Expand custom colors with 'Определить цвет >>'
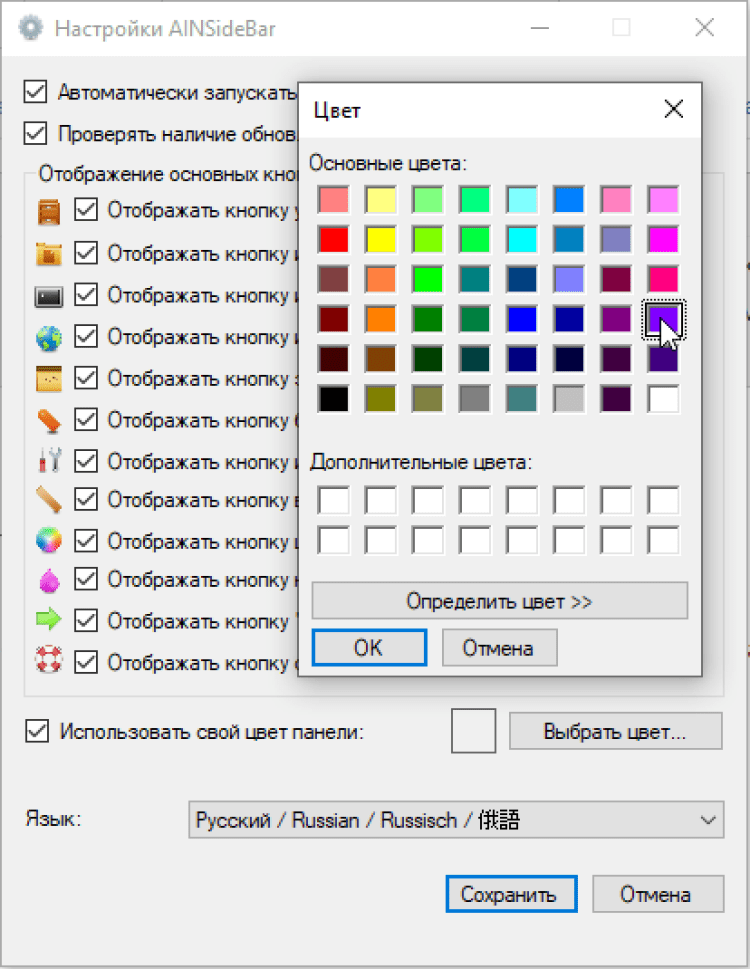750x969 pixels. click(x=499, y=601)
